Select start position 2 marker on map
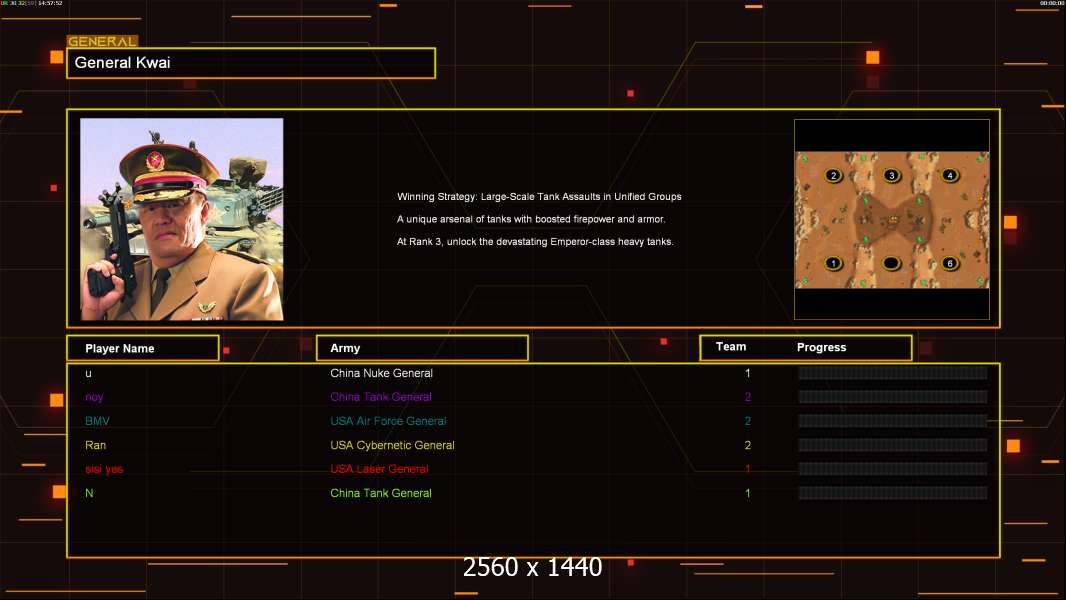 pos(833,176)
